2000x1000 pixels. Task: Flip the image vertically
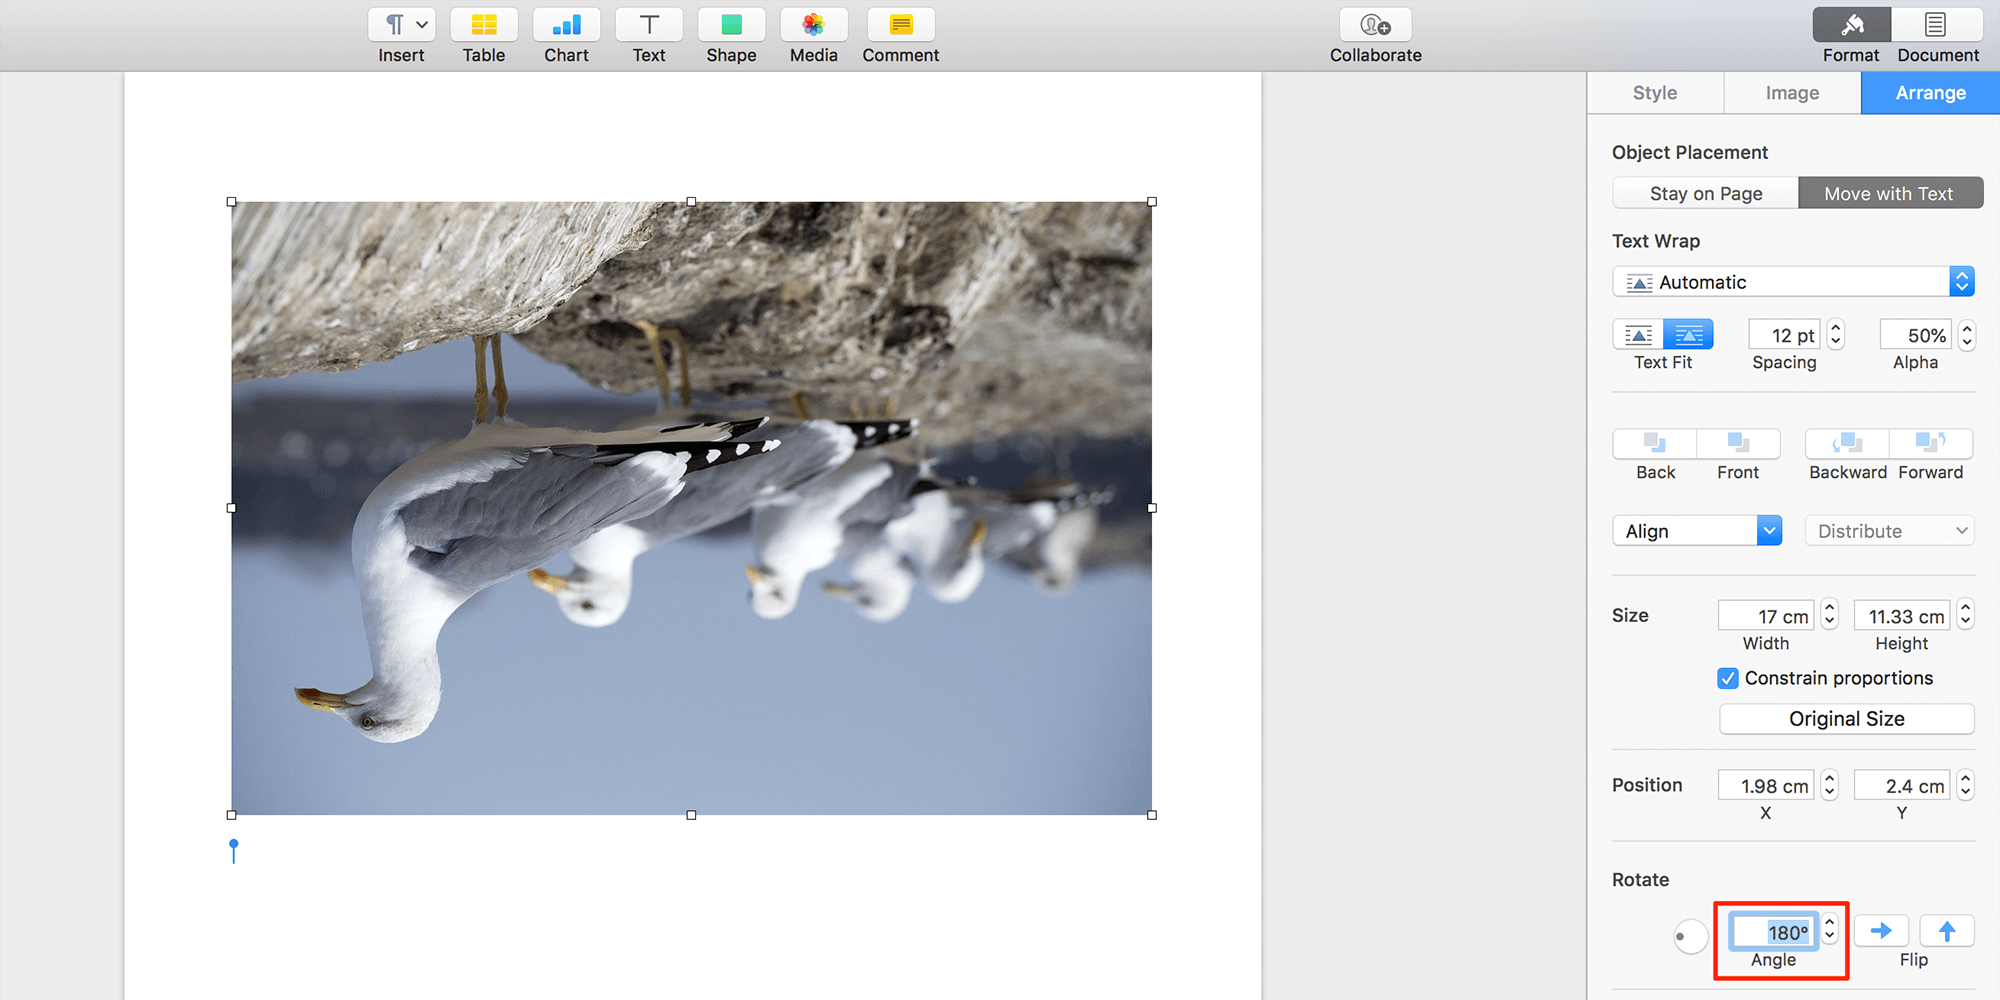click(1946, 930)
